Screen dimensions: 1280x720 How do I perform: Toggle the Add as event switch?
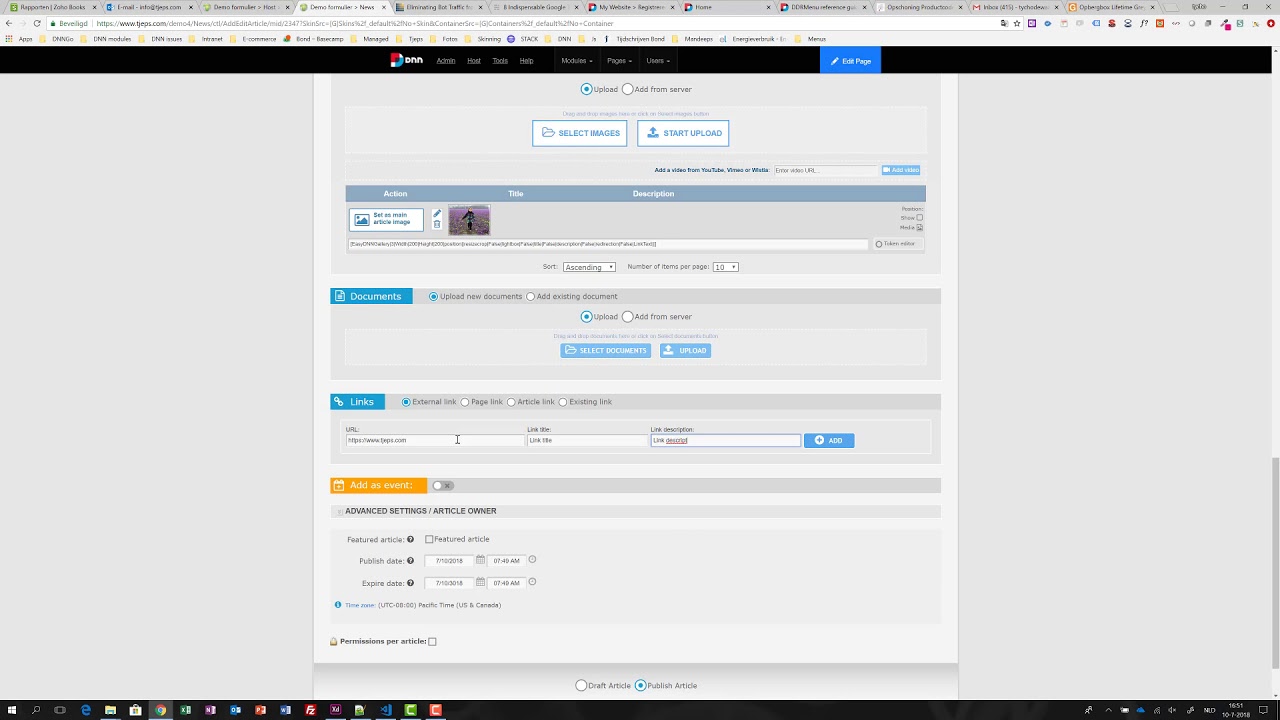(x=443, y=485)
